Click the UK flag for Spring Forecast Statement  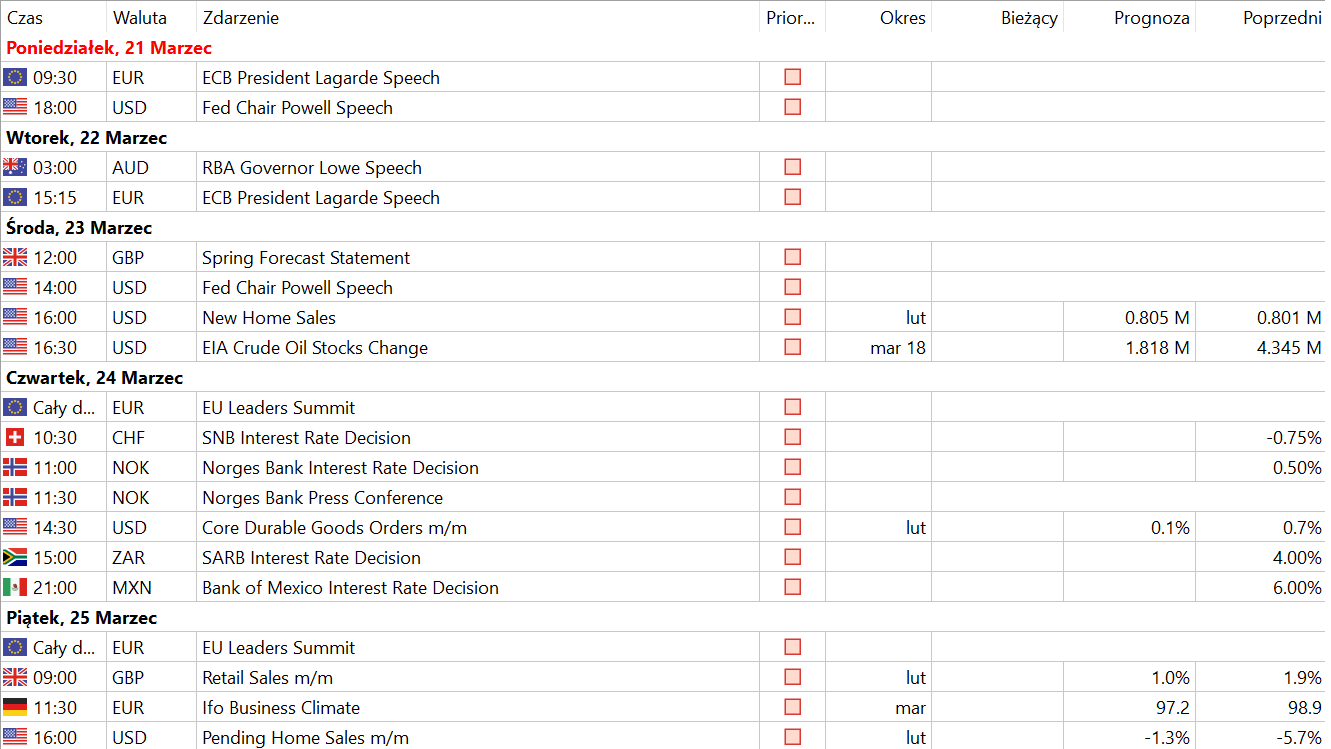[x=15, y=257]
